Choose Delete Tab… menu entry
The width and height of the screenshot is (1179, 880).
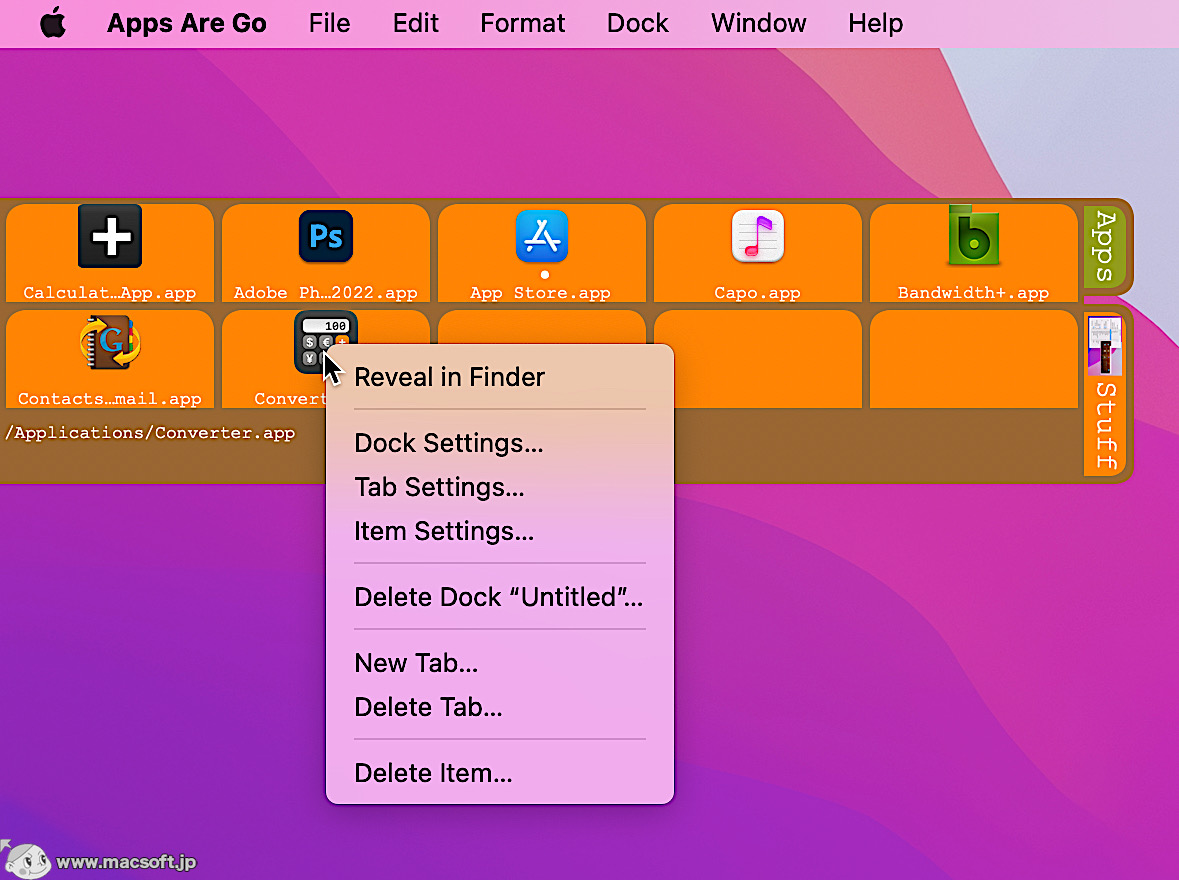pyautogui.click(x=500, y=707)
